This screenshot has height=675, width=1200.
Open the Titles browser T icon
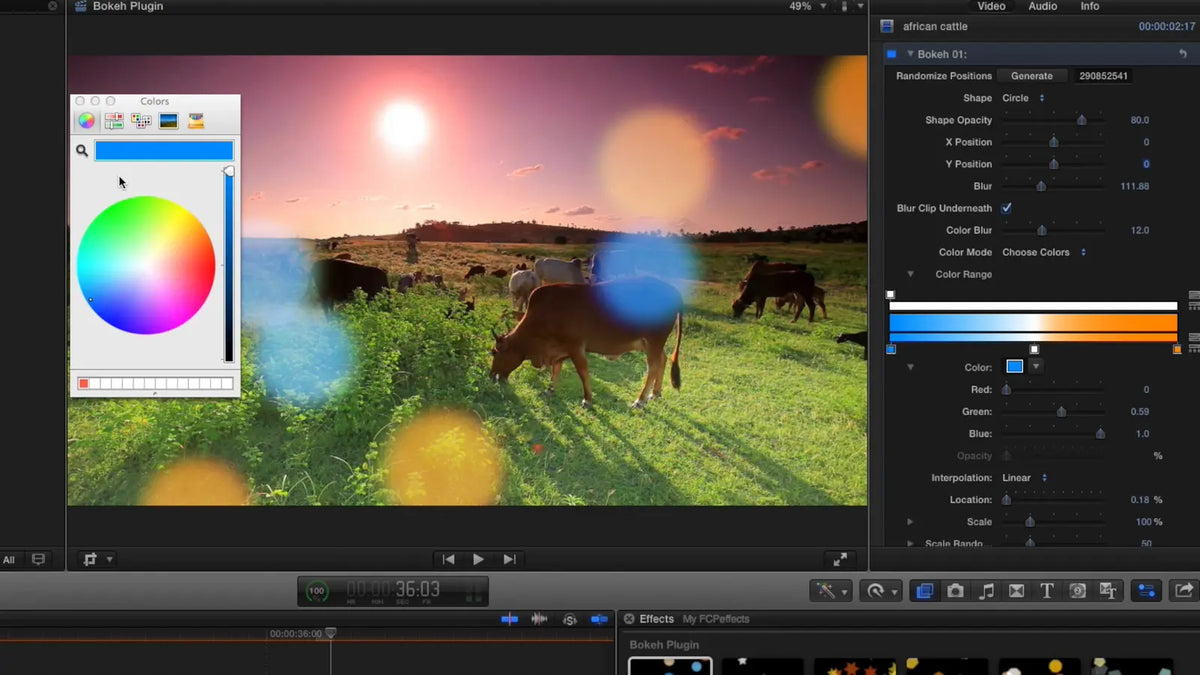(1047, 591)
